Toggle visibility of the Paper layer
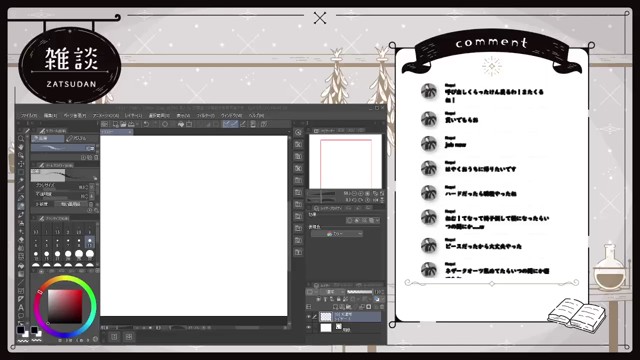The height and width of the screenshot is (360, 640). point(309,327)
